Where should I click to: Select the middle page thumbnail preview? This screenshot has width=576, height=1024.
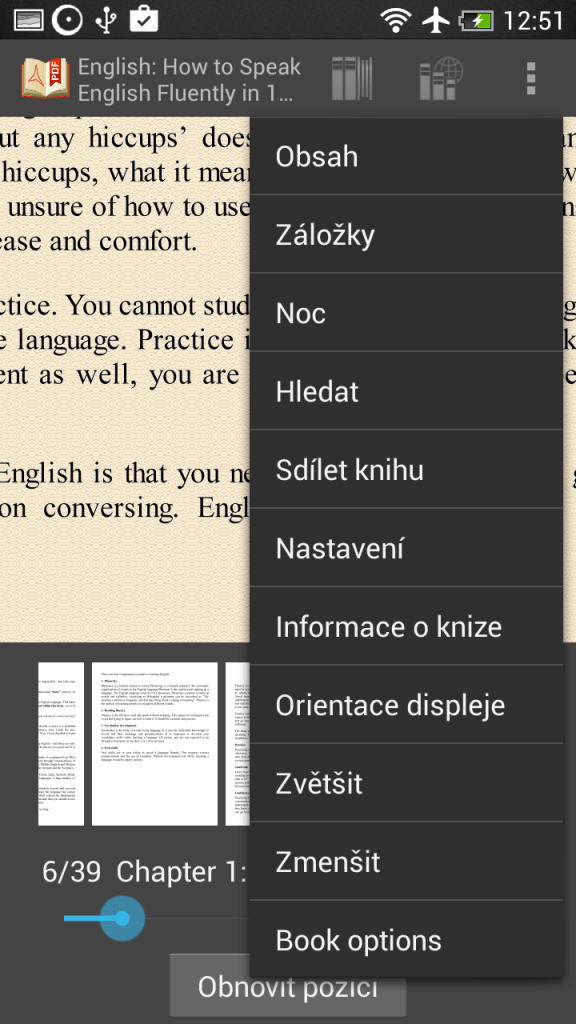pyautogui.click(x=155, y=744)
